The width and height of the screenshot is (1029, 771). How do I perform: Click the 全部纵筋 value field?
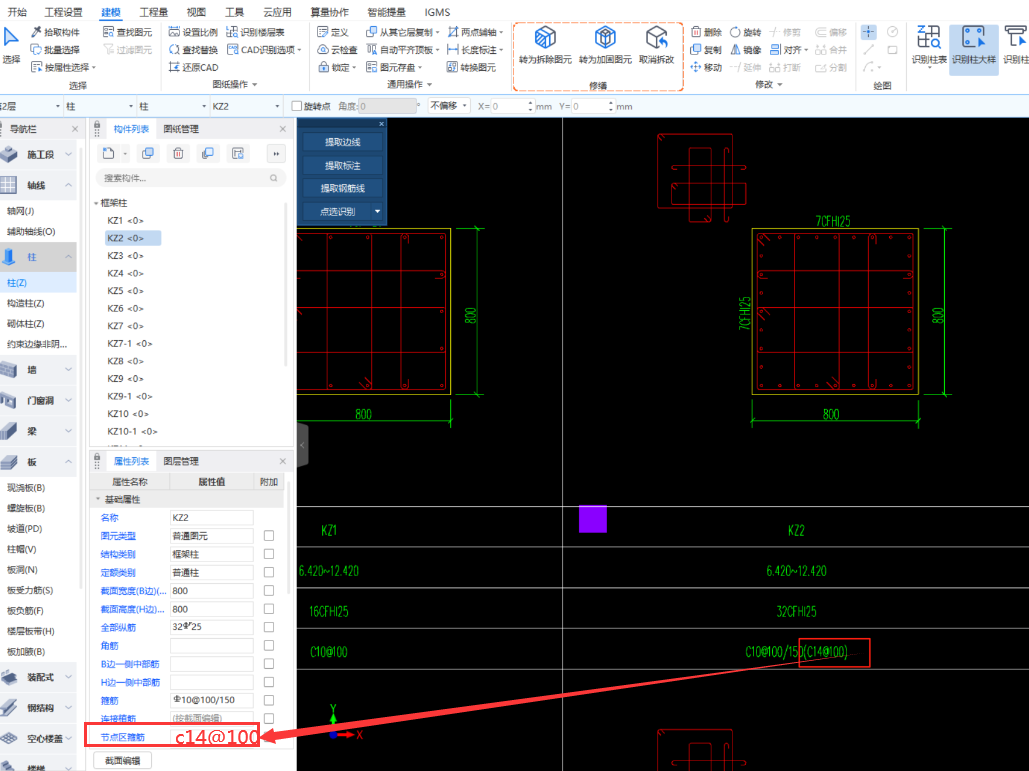211,627
